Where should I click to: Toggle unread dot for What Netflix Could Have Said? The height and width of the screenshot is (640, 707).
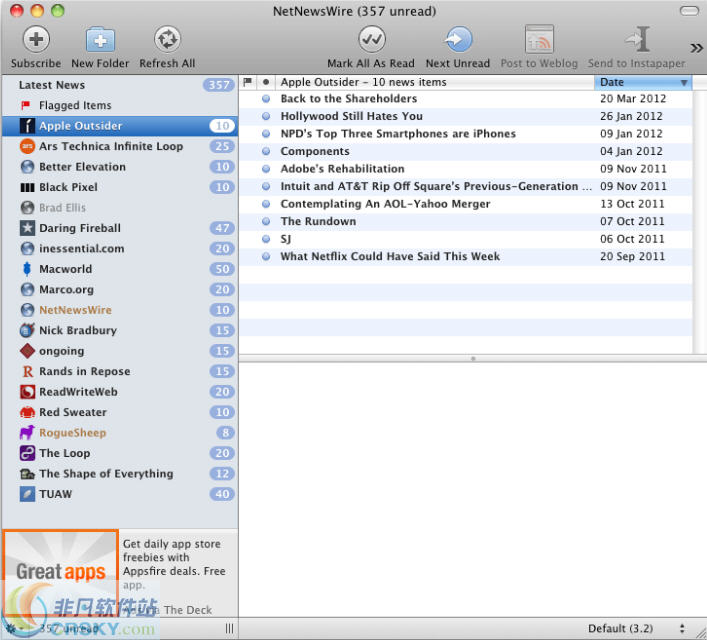tap(266, 257)
